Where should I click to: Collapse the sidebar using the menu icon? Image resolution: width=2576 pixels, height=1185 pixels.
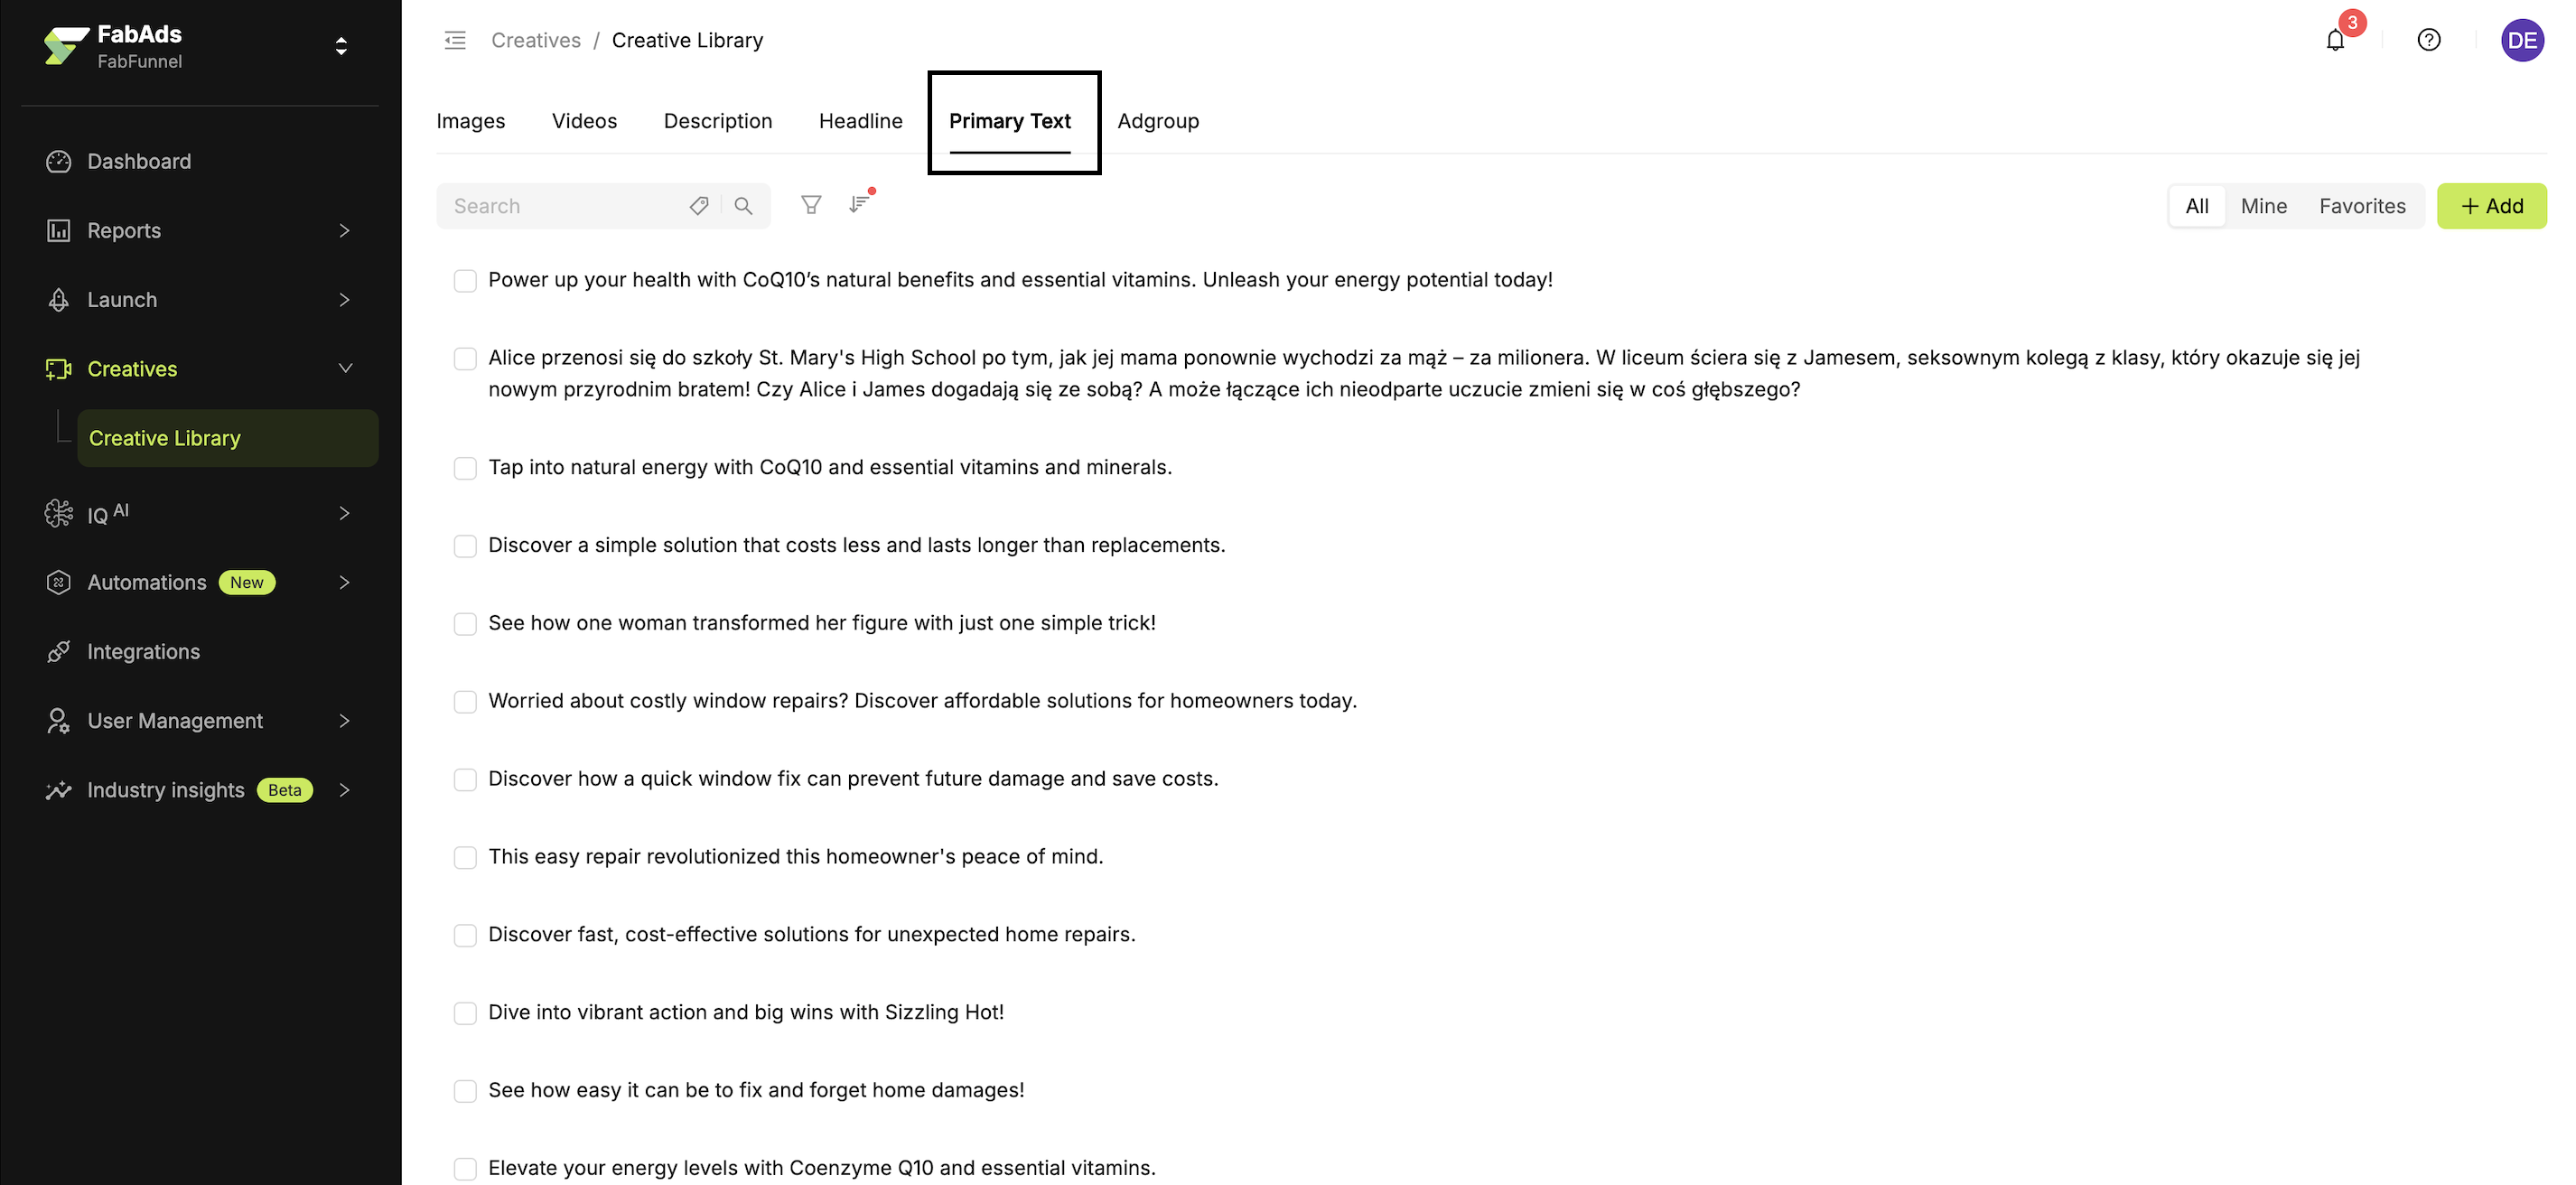tap(455, 40)
